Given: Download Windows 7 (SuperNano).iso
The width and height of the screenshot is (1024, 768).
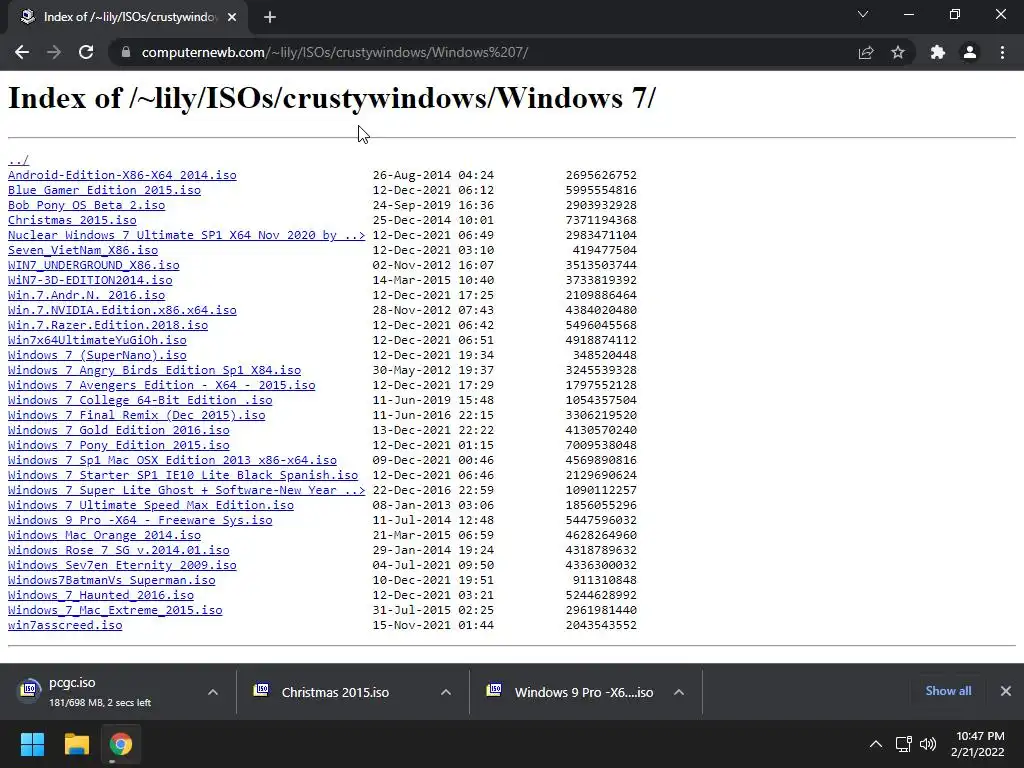Looking at the screenshot, I should (97, 355).
